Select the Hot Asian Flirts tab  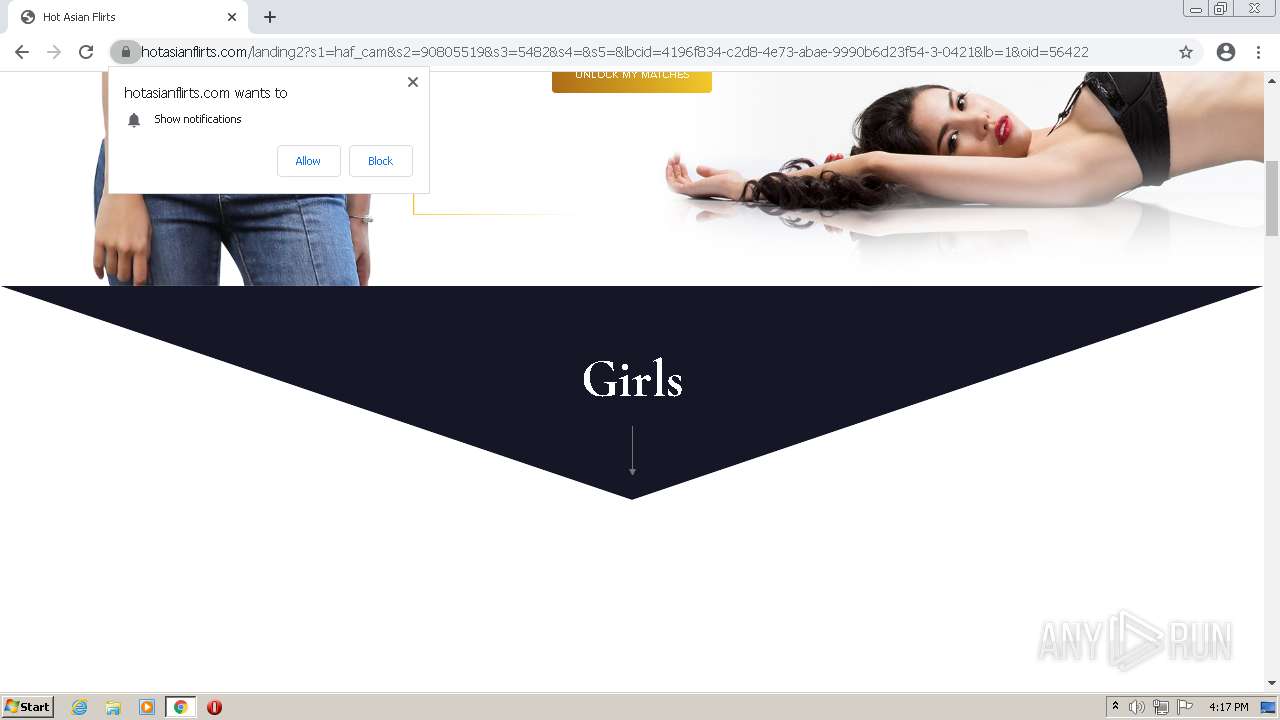point(127,17)
